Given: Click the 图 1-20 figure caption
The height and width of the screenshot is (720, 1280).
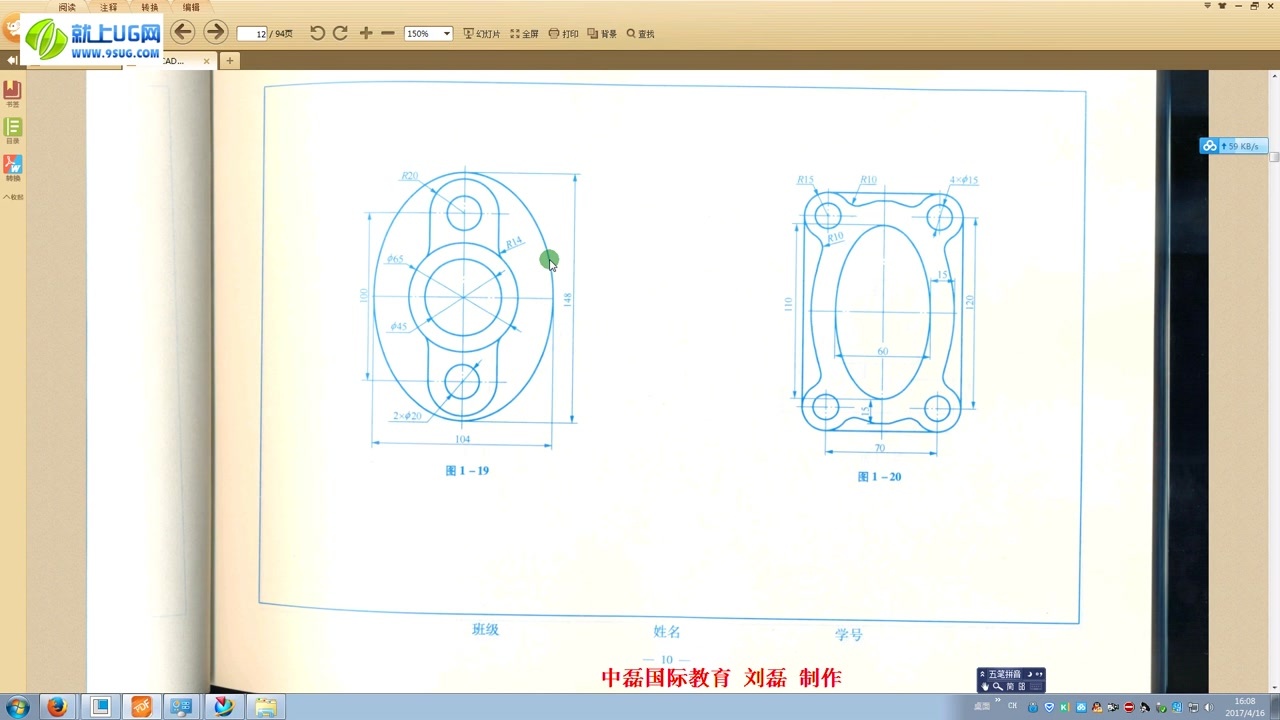Looking at the screenshot, I should tap(880, 477).
